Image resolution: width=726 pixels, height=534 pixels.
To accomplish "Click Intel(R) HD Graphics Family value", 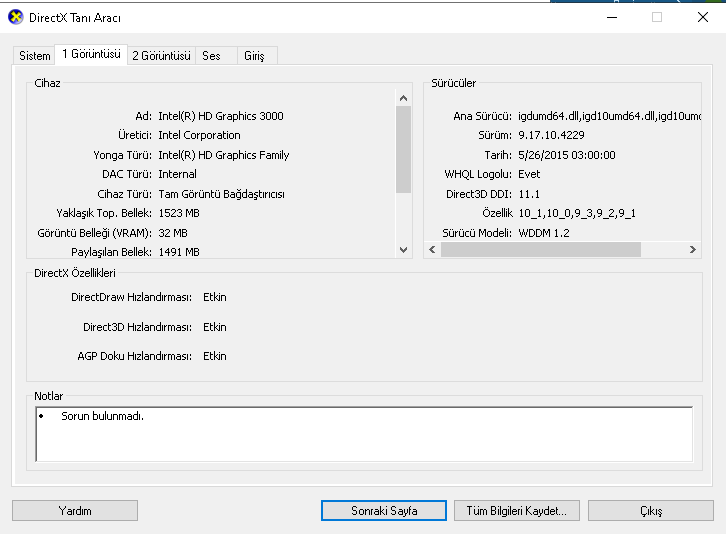I will pyautogui.click(x=224, y=155).
